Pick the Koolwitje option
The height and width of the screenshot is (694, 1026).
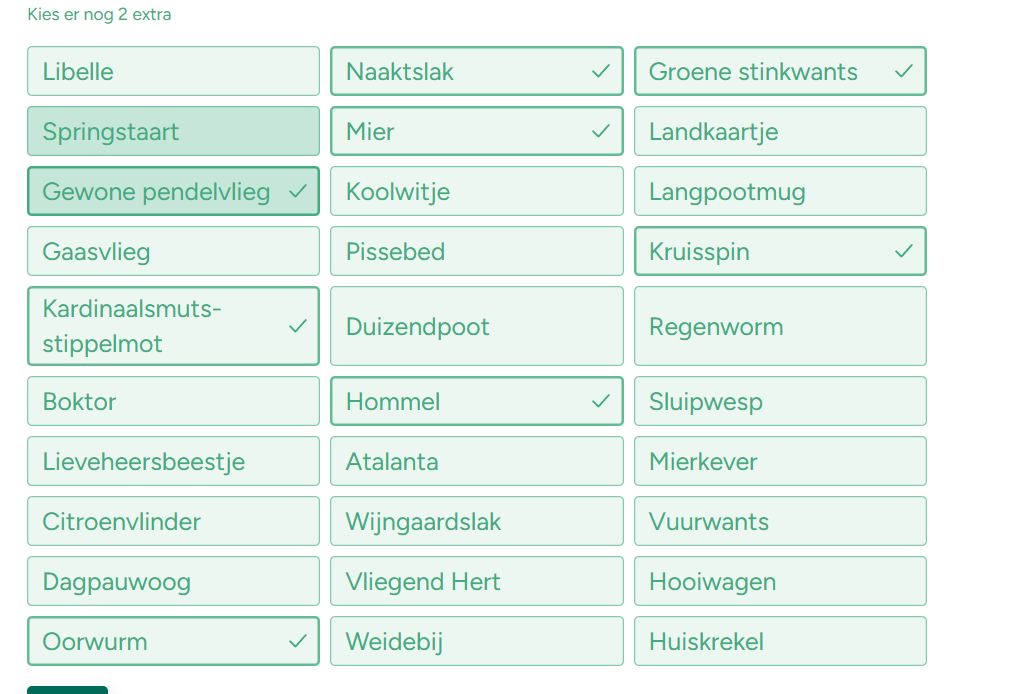click(476, 191)
